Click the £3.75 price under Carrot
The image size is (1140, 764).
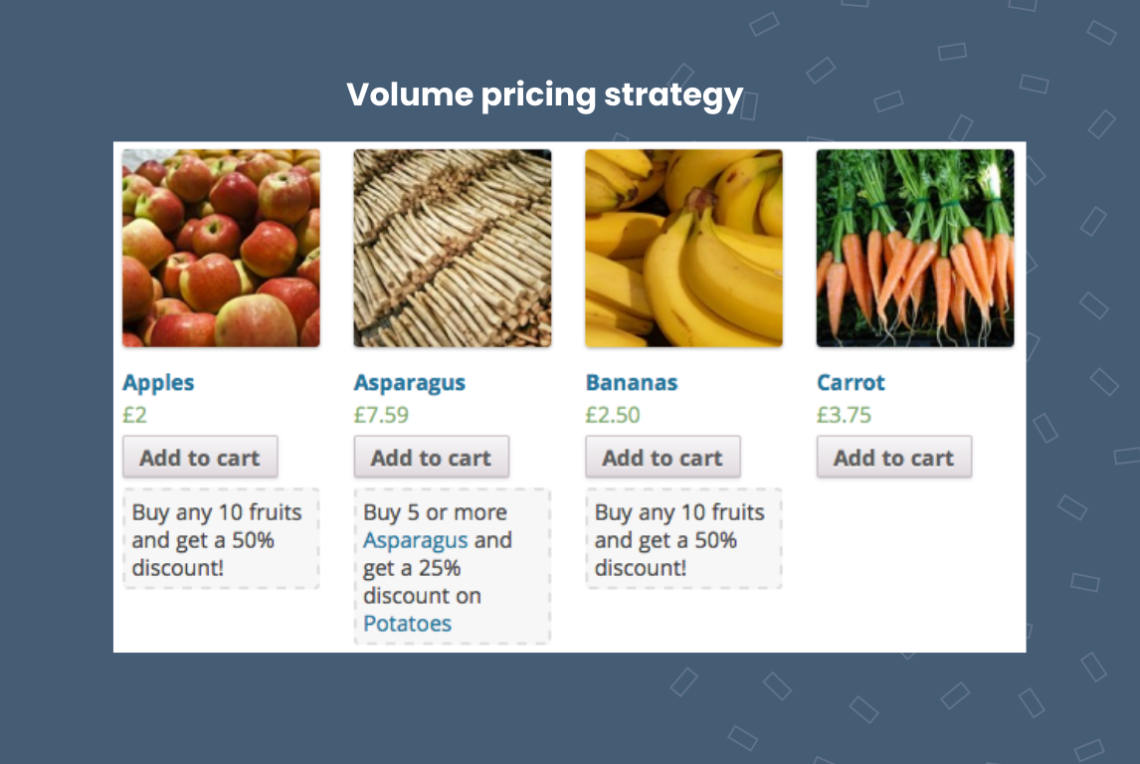pos(843,414)
